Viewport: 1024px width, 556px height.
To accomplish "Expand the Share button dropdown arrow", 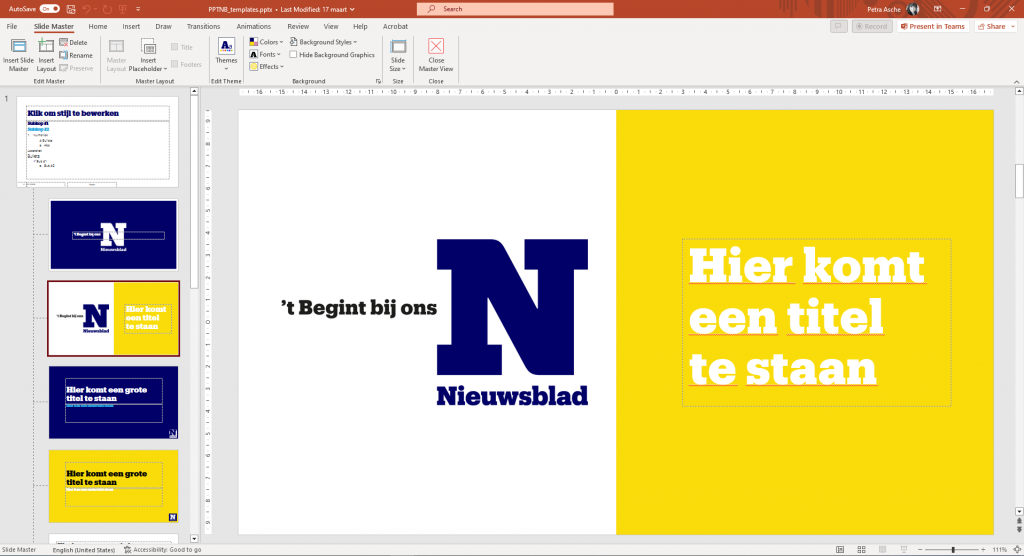I will (x=1013, y=26).
